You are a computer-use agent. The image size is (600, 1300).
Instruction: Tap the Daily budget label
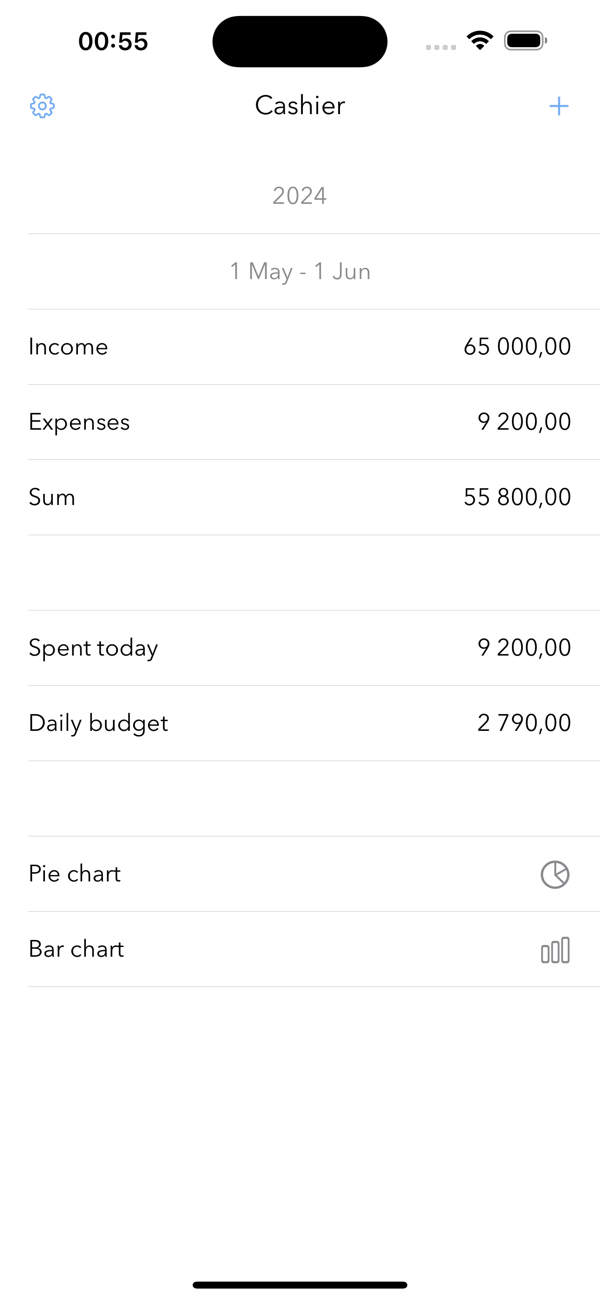tap(98, 723)
